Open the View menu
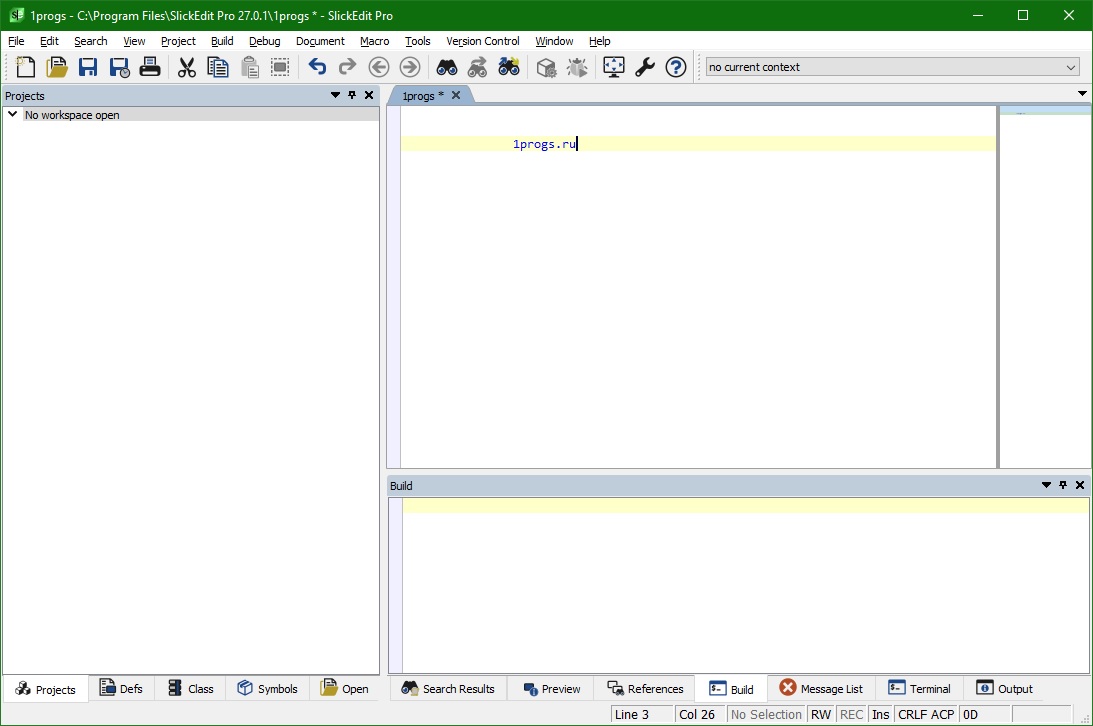The width and height of the screenshot is (1093, 726). (x=135, y=41)
